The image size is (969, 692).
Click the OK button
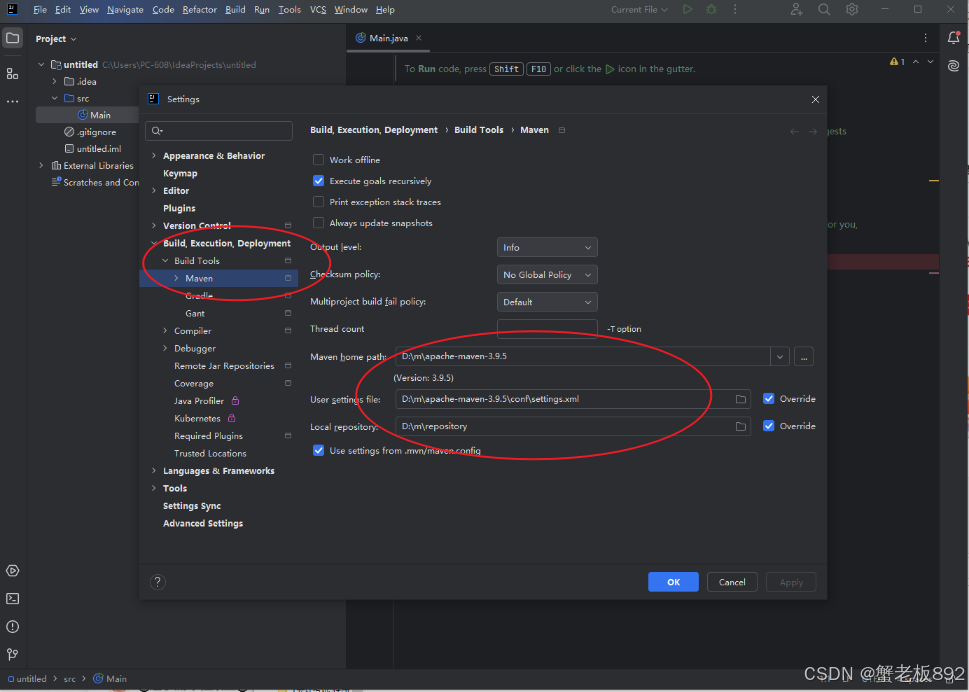click(674, 582)
